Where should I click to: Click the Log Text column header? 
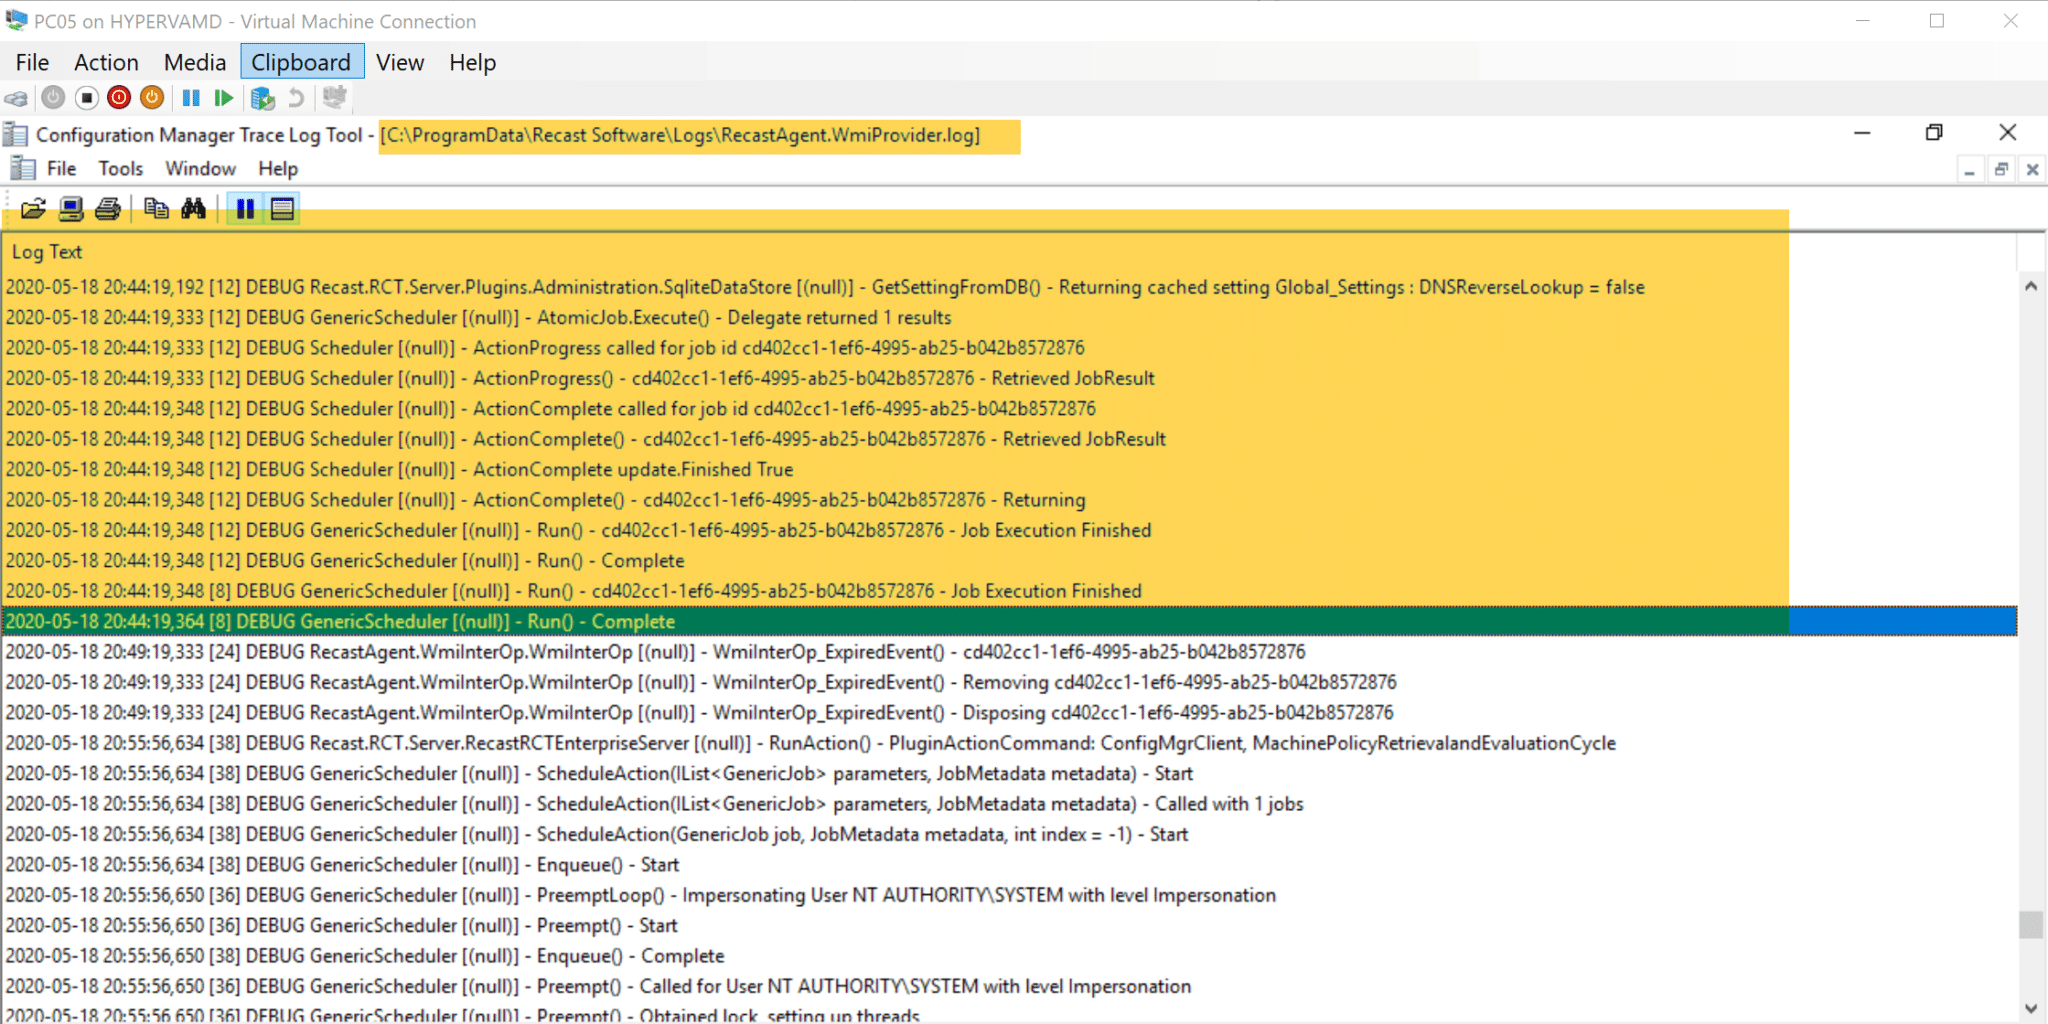pyautogui.click(x=47, y=253)
